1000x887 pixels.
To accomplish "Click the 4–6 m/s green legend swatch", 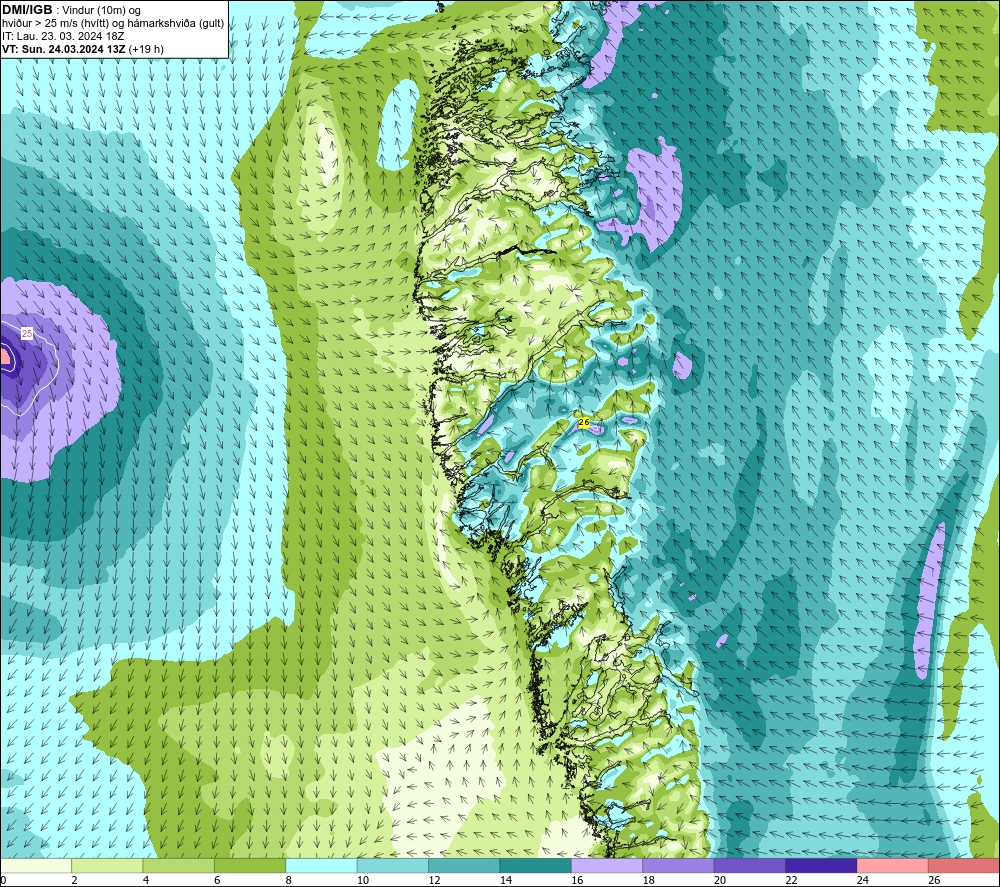I will tap(179, 866).
